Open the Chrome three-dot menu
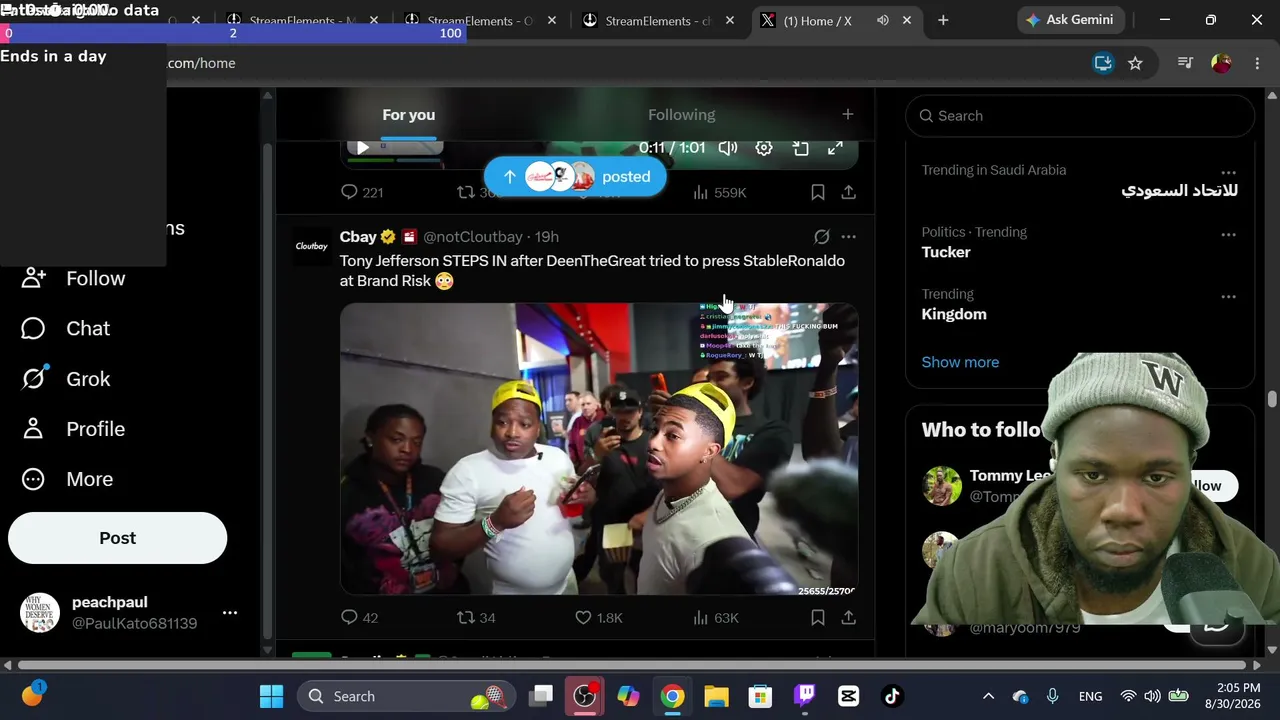 [1257, 63]
